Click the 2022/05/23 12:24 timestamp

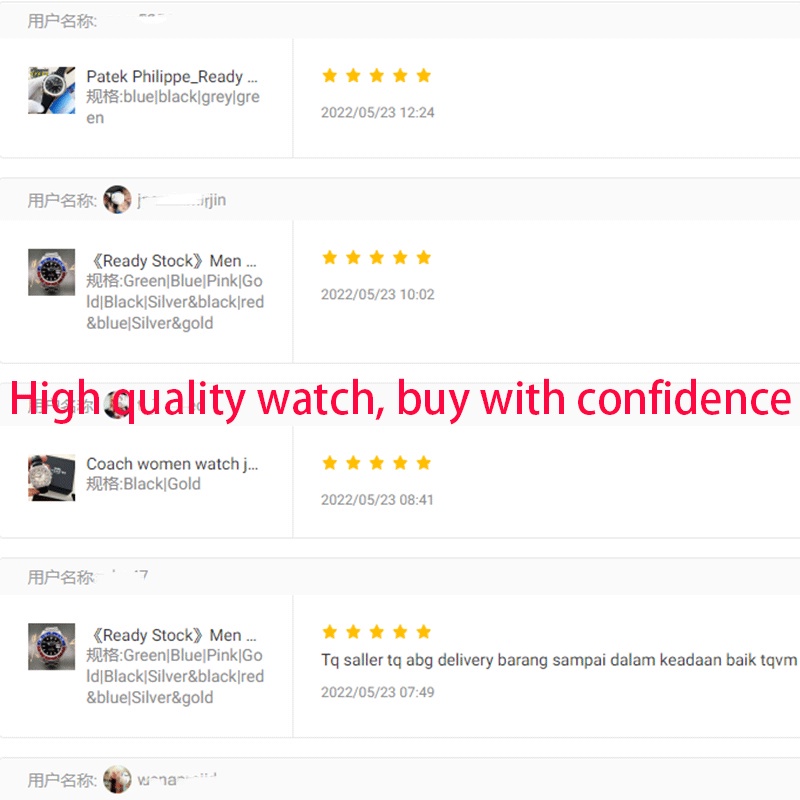pos(378,112)
